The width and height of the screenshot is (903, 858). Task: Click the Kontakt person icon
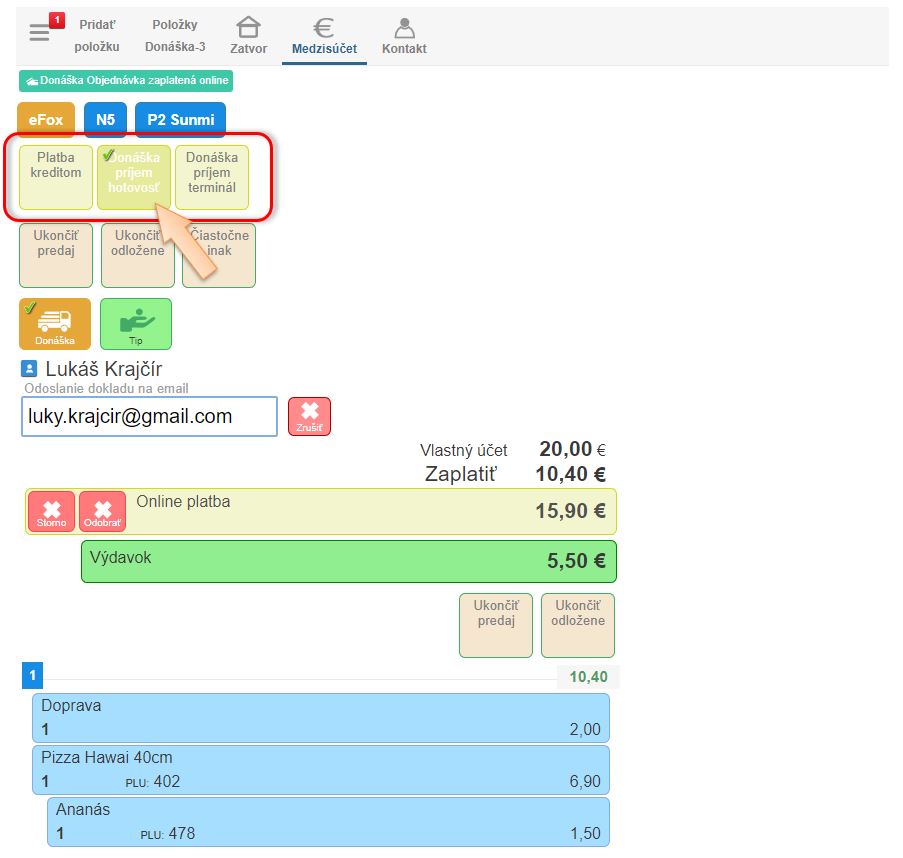403,28
